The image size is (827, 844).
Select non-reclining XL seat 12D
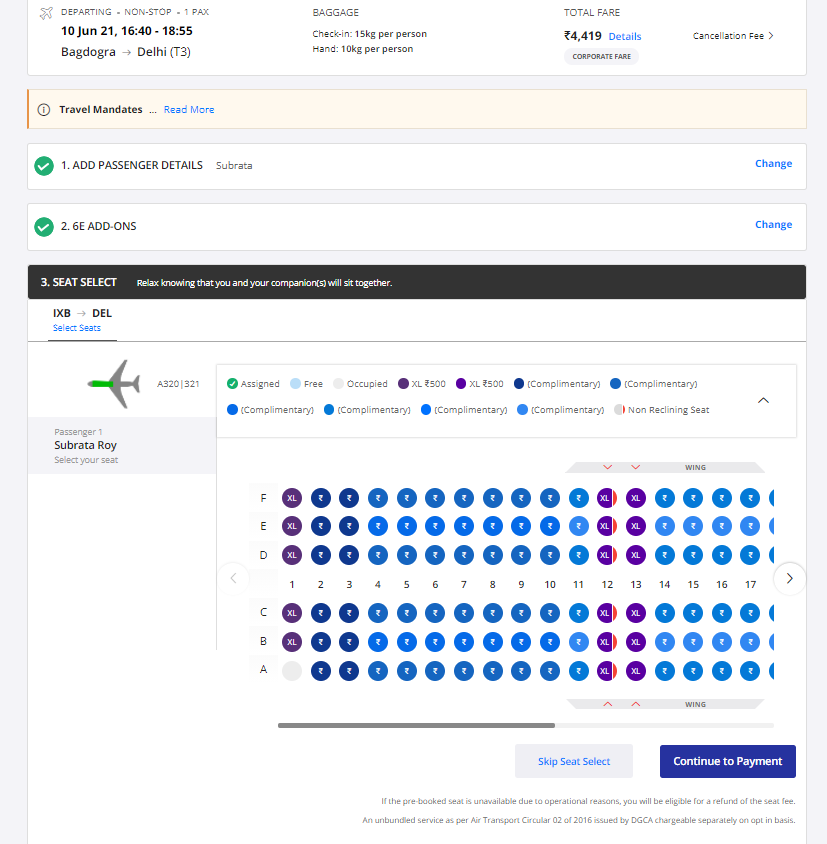point(607,555)
